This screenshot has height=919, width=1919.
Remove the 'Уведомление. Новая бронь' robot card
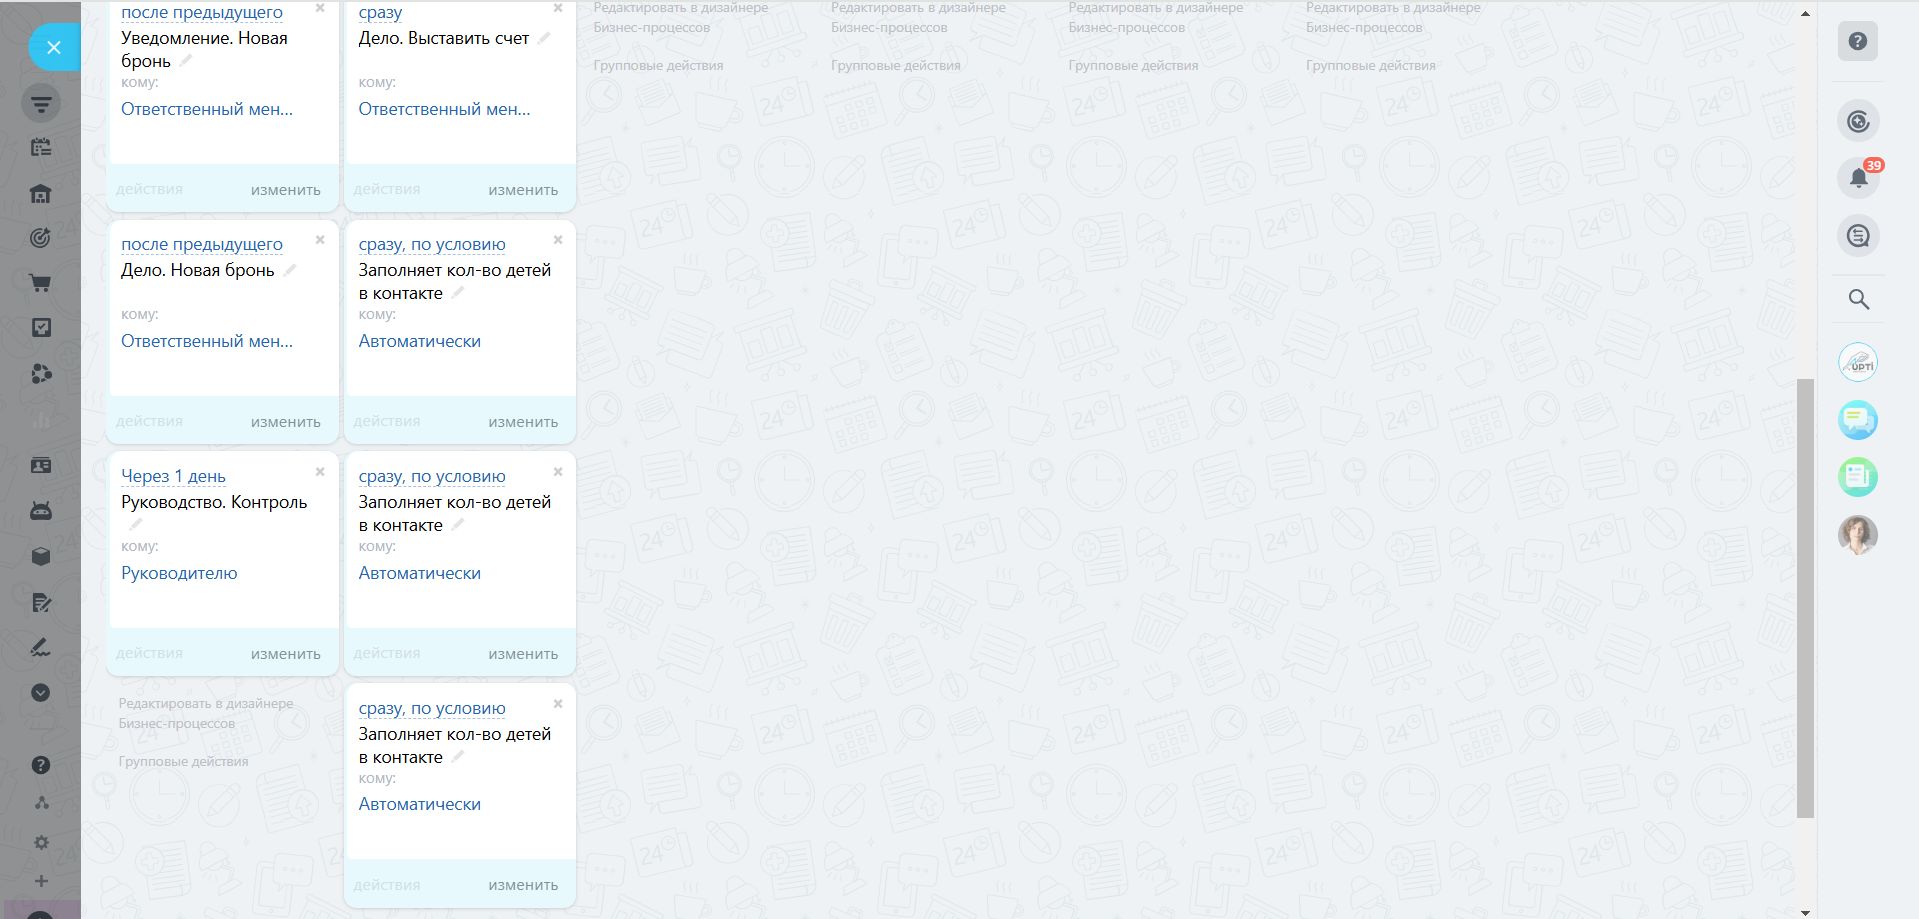click(320, 8)
